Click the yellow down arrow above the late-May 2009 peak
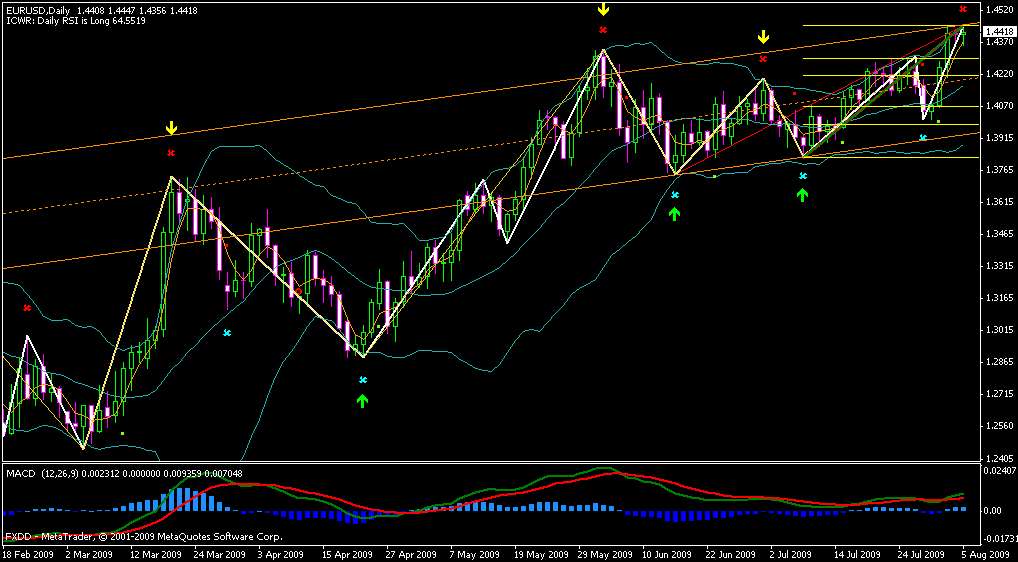This screenshot has height=562, width=1018. pos(603,10)
